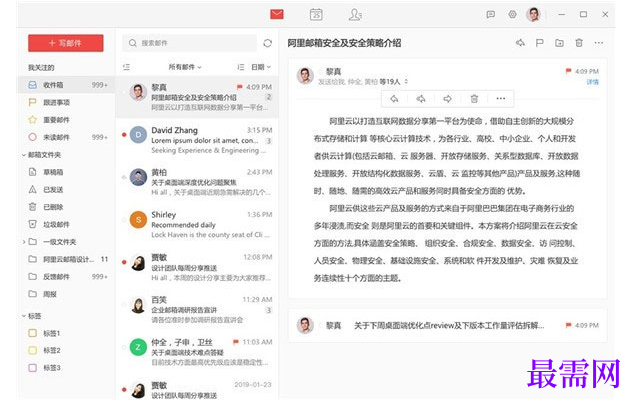Image resolution: width=639 pixels, height=405 pixels.
Task: Open the 草稿箱 drafts folder
Action: coord(66,172)
